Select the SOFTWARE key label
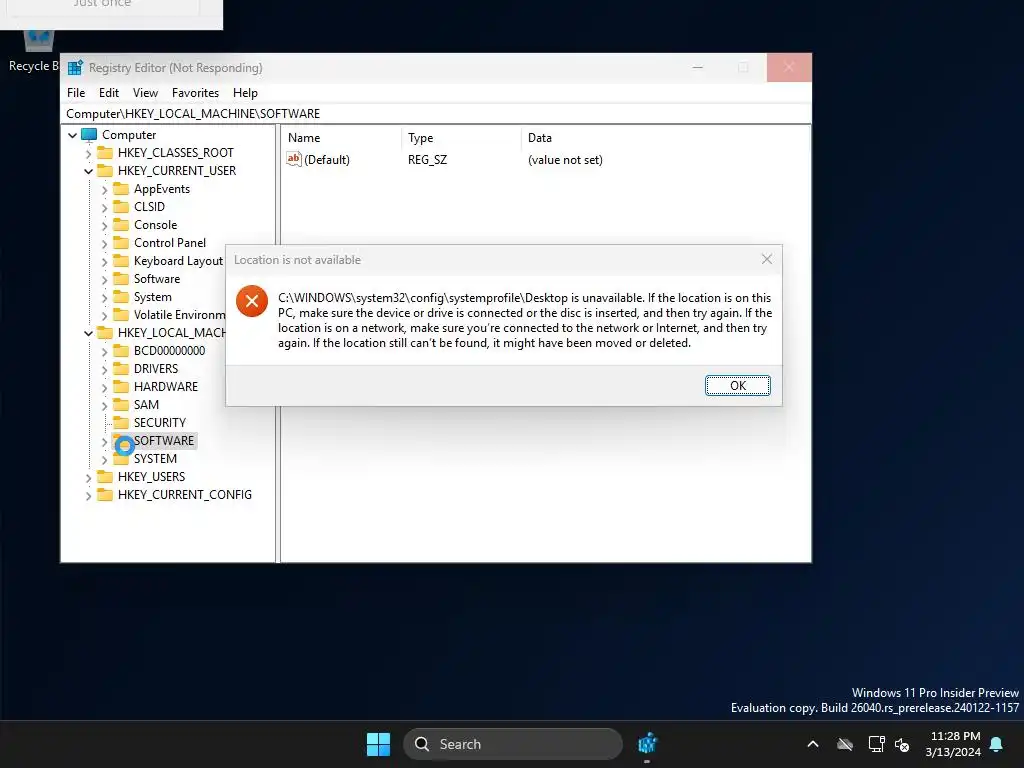 pyautogui.click(x=164, y=441)
